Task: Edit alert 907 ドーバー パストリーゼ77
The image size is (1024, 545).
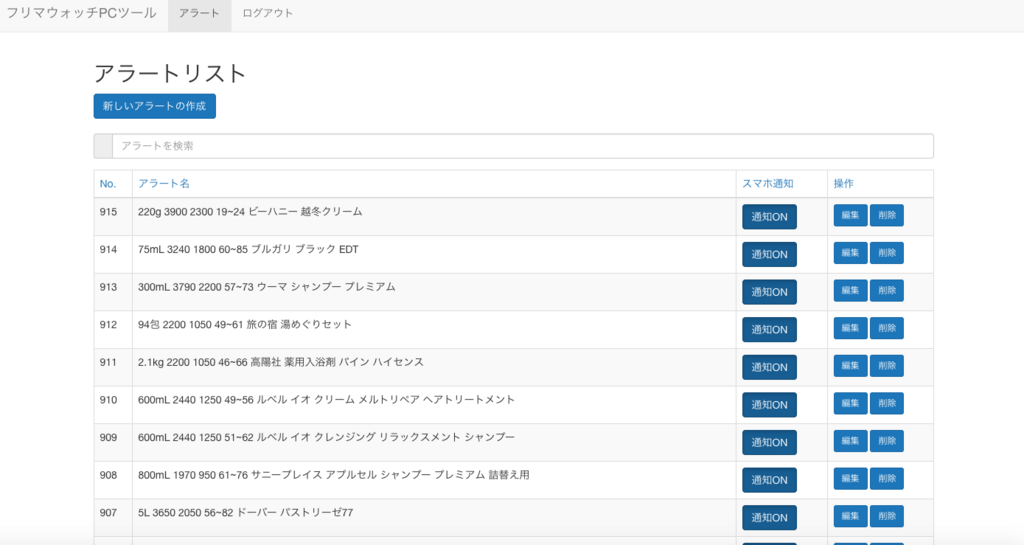Action: [850, 516]
